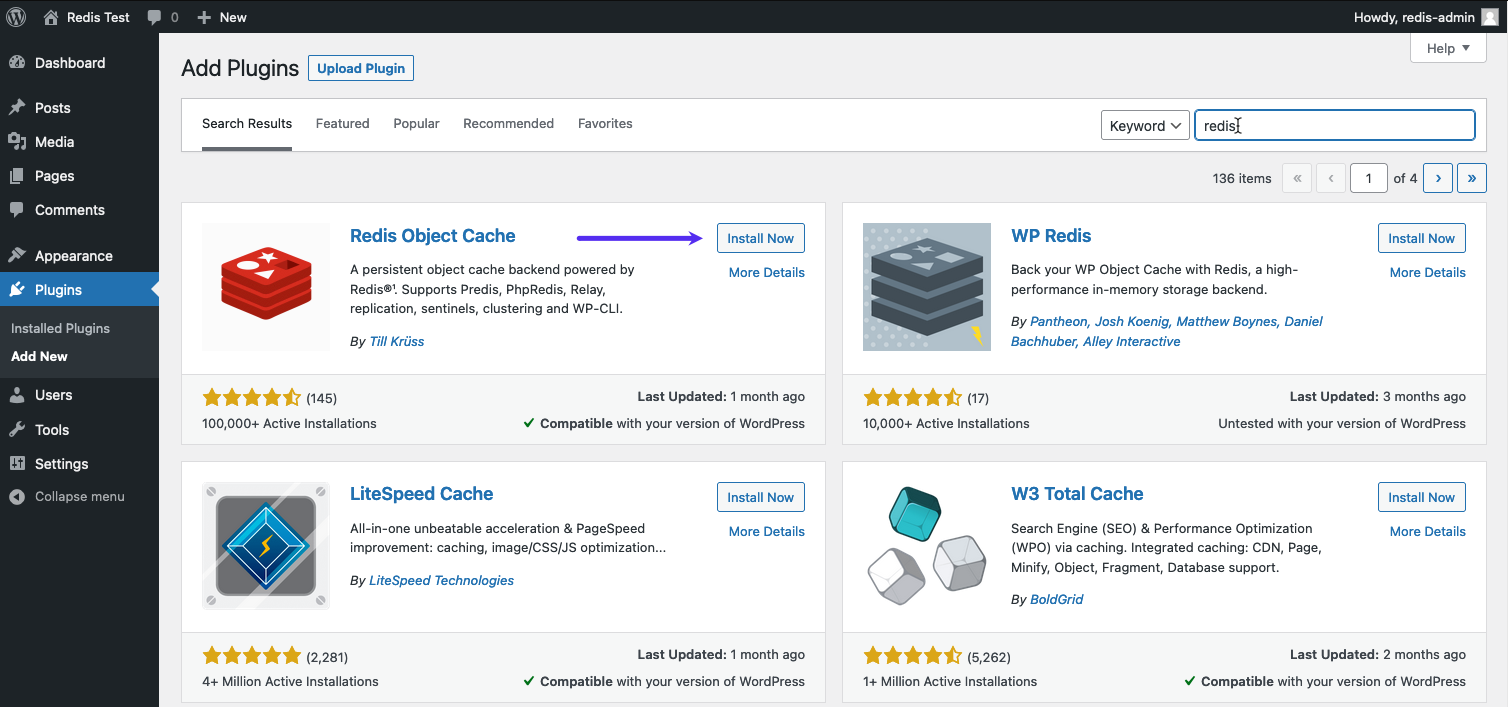Open the Posts pushpin icon
Screen dimensions: 1508x707
(x=21, y=107)
